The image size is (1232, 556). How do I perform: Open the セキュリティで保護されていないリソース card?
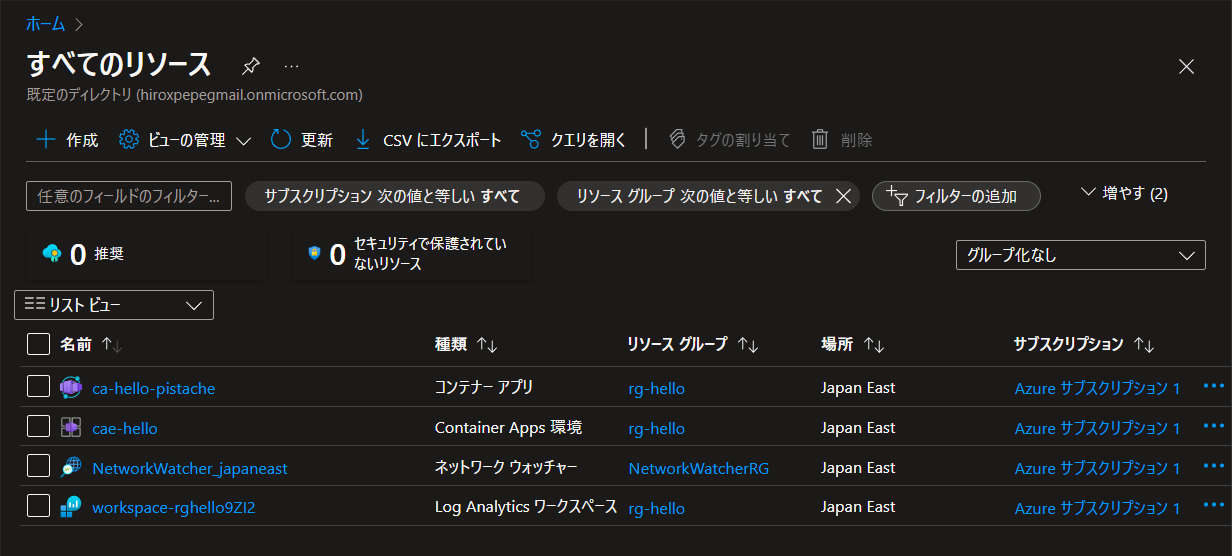point(412,255)
